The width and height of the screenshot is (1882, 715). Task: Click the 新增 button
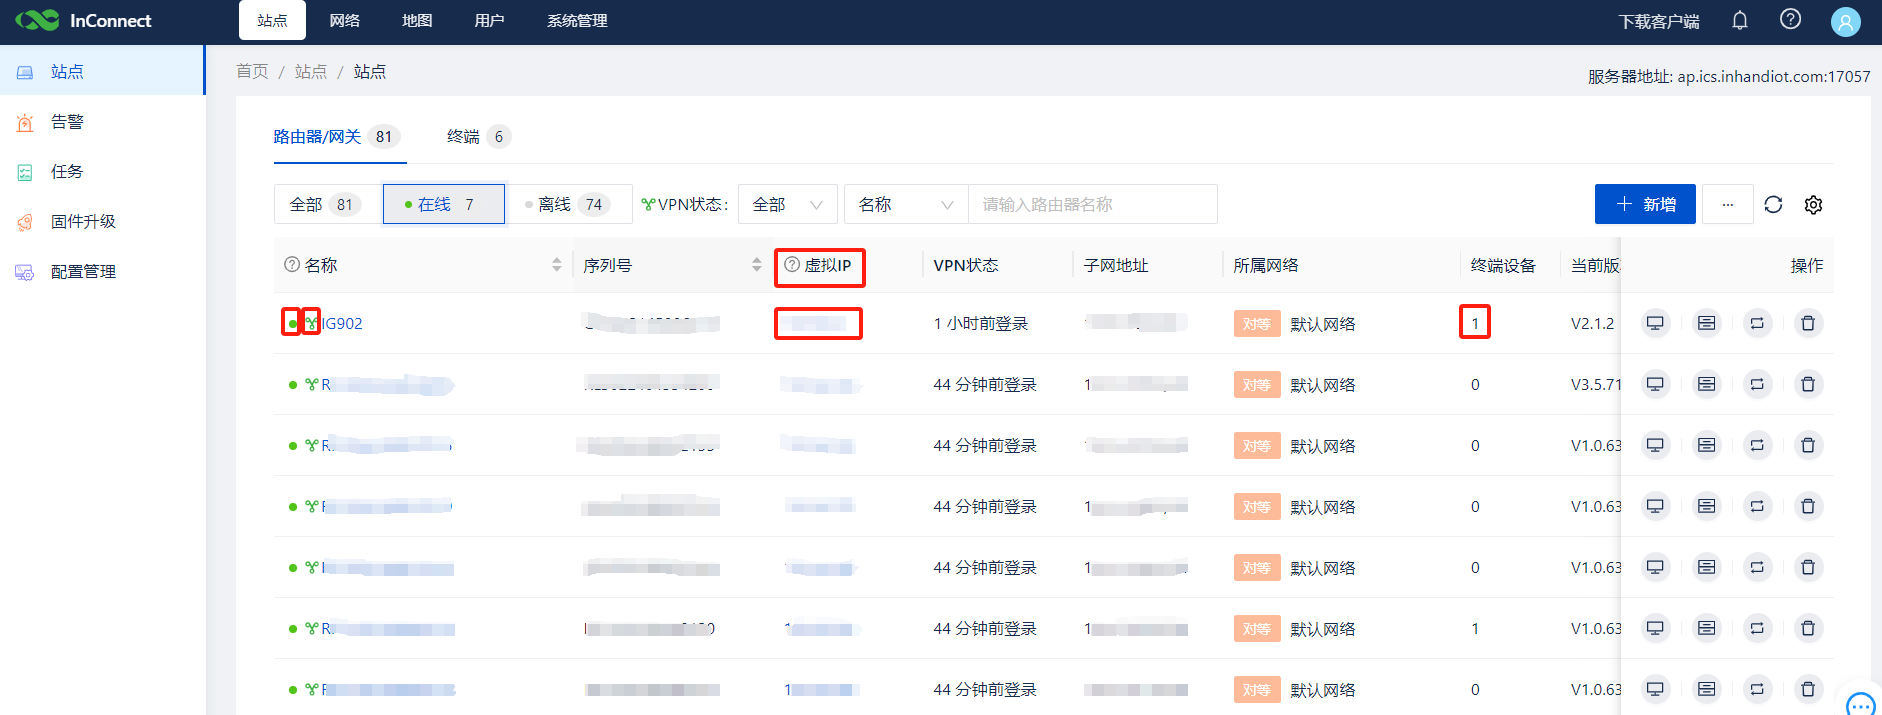(1644, 204)
